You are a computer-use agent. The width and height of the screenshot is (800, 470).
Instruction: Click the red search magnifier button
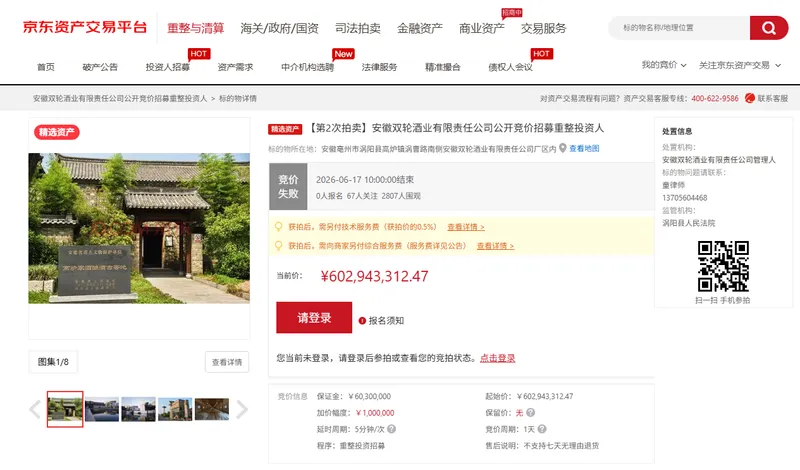tap(768, 28)
